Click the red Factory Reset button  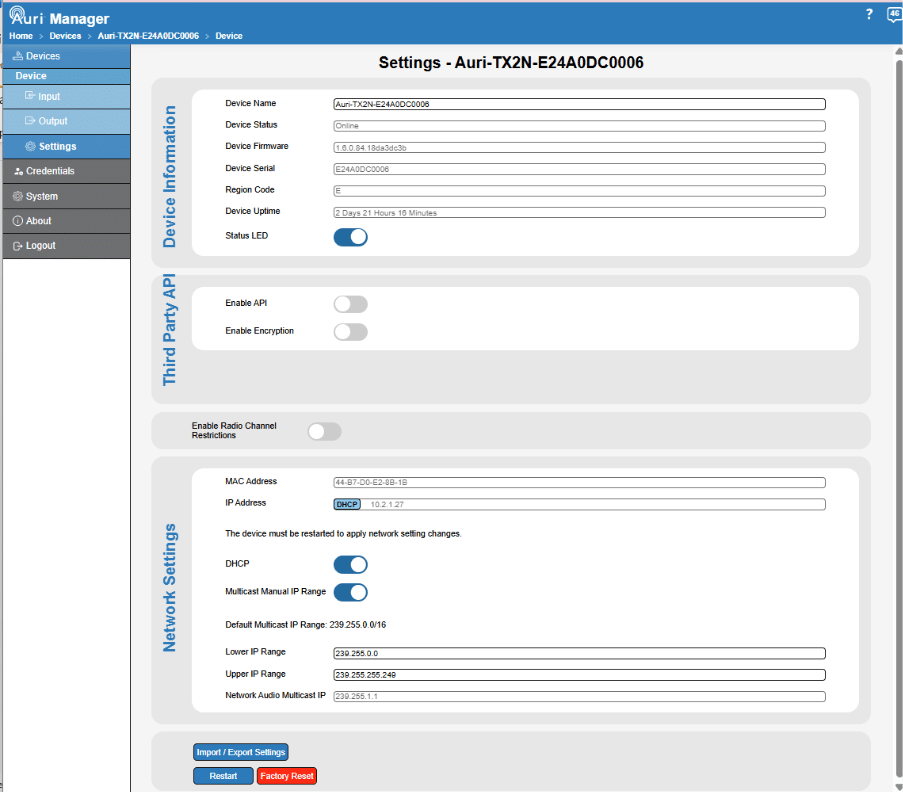287,776
